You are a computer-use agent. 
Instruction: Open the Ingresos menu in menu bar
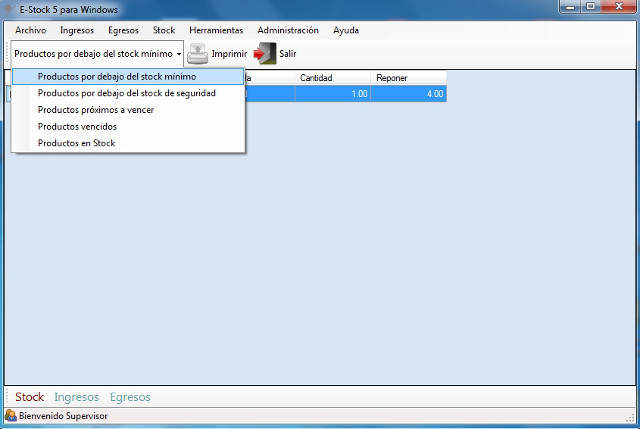coord(77,30)
